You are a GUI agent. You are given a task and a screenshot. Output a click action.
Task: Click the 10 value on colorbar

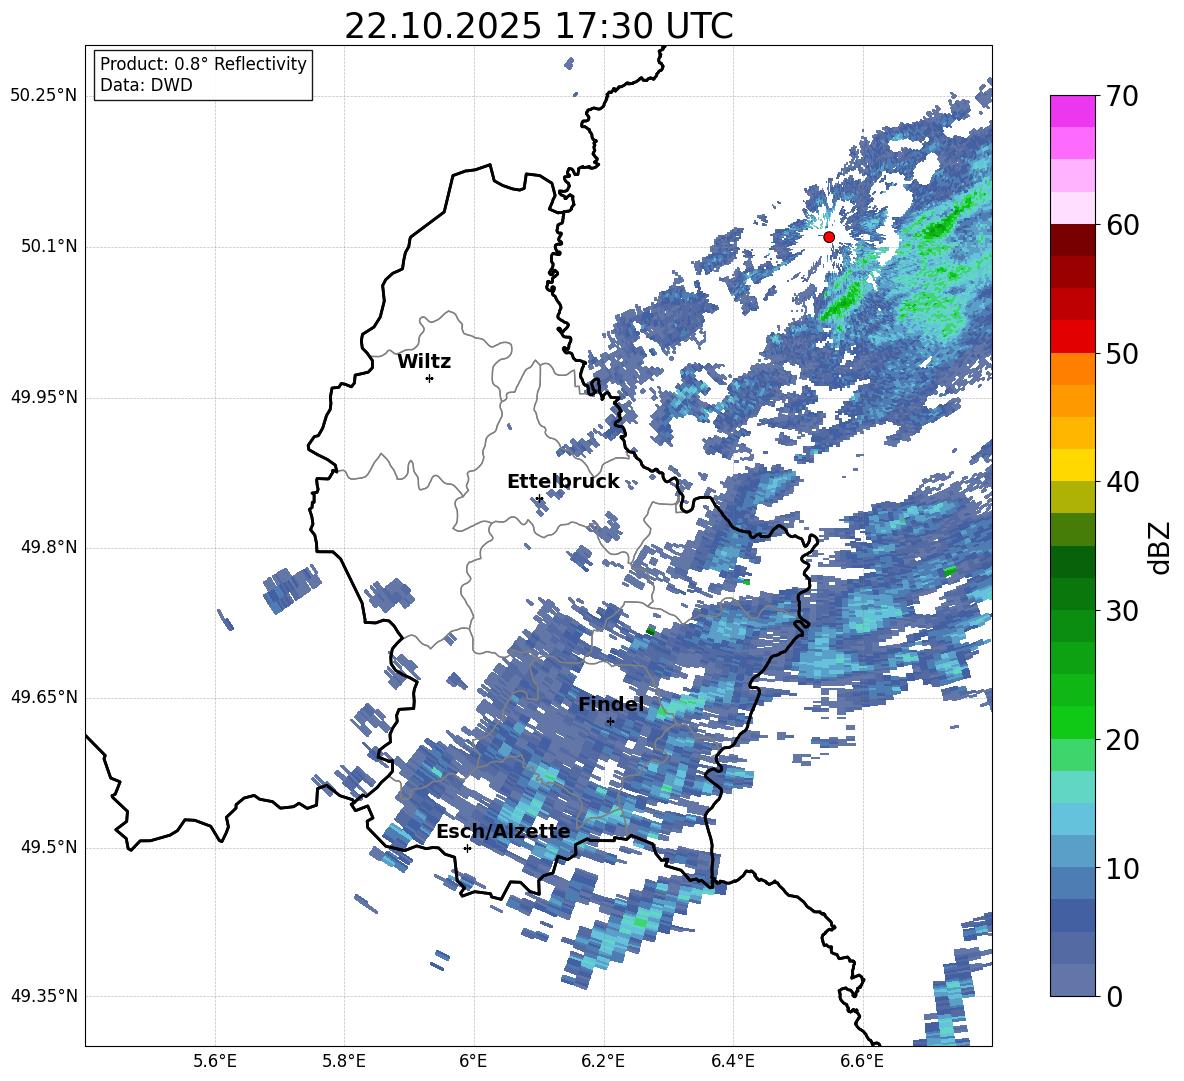point(1122,868)
